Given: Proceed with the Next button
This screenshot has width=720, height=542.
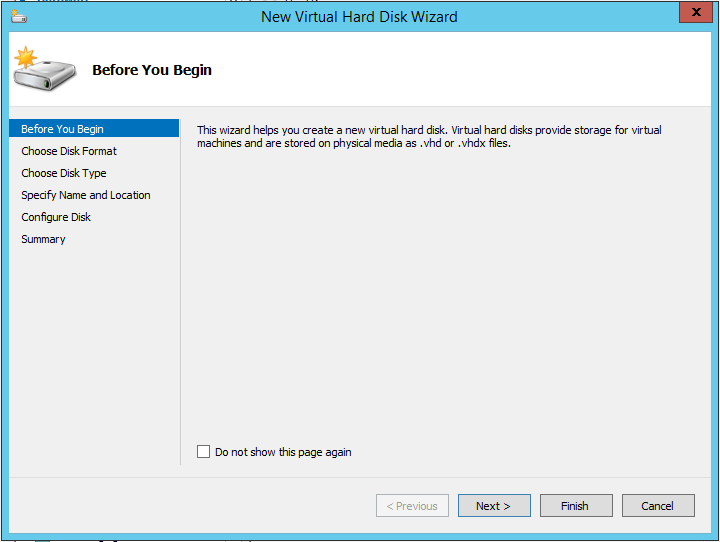Looking at the screenshot, I should (494, 506).
